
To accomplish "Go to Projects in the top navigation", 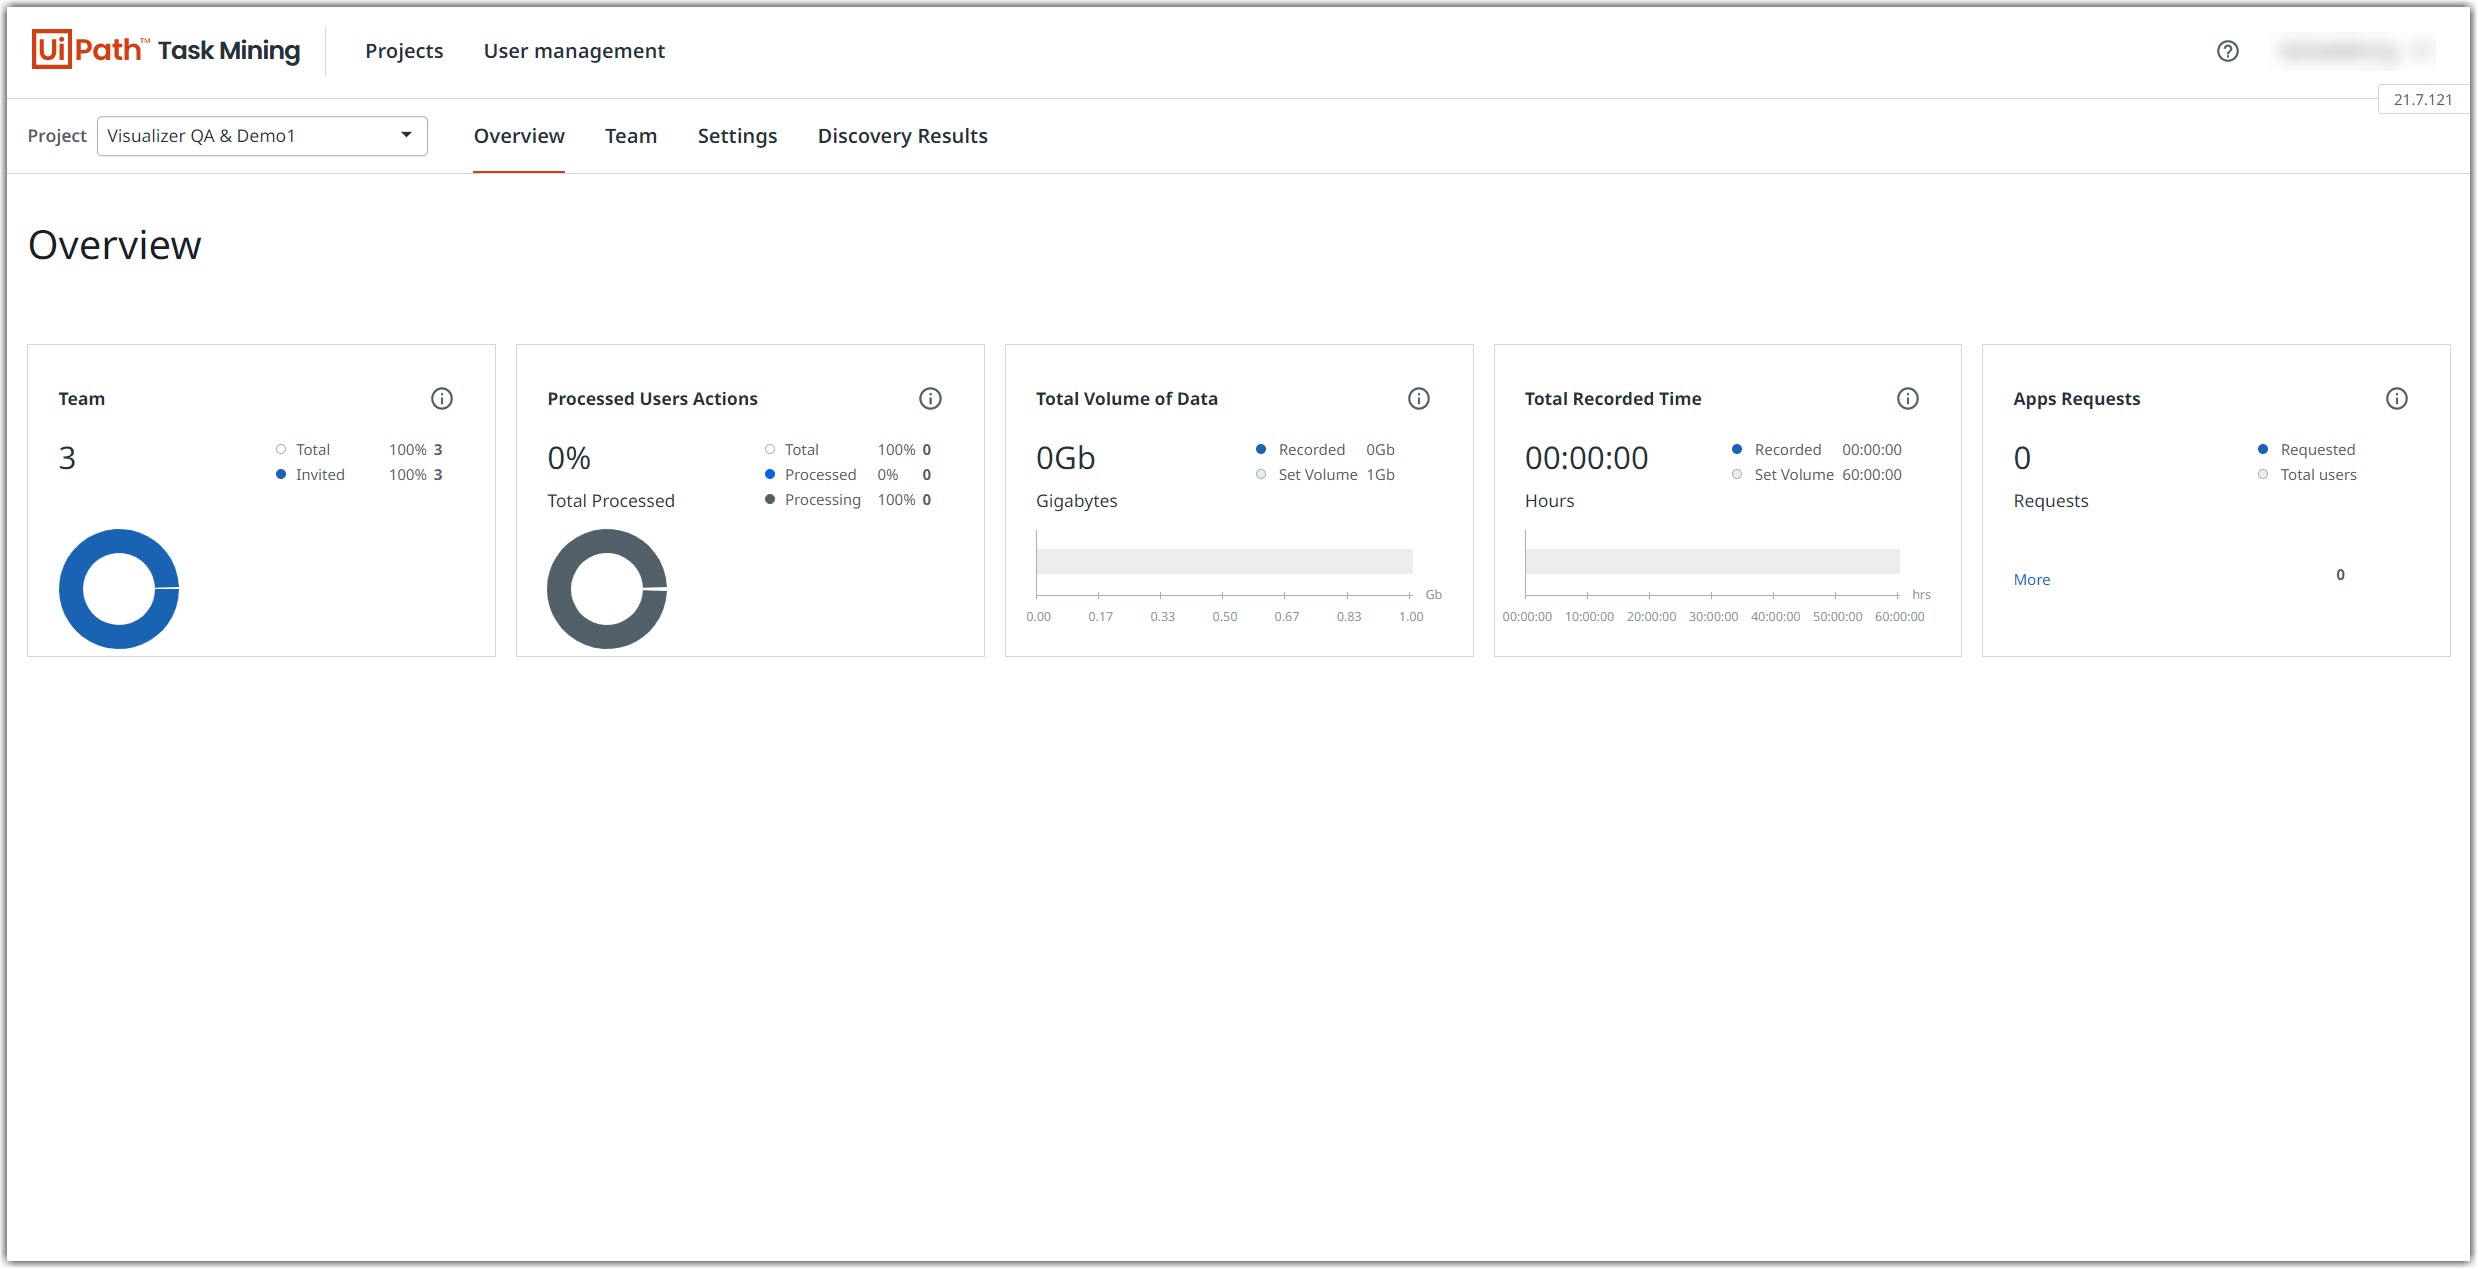I will click(x=404, y=51).
